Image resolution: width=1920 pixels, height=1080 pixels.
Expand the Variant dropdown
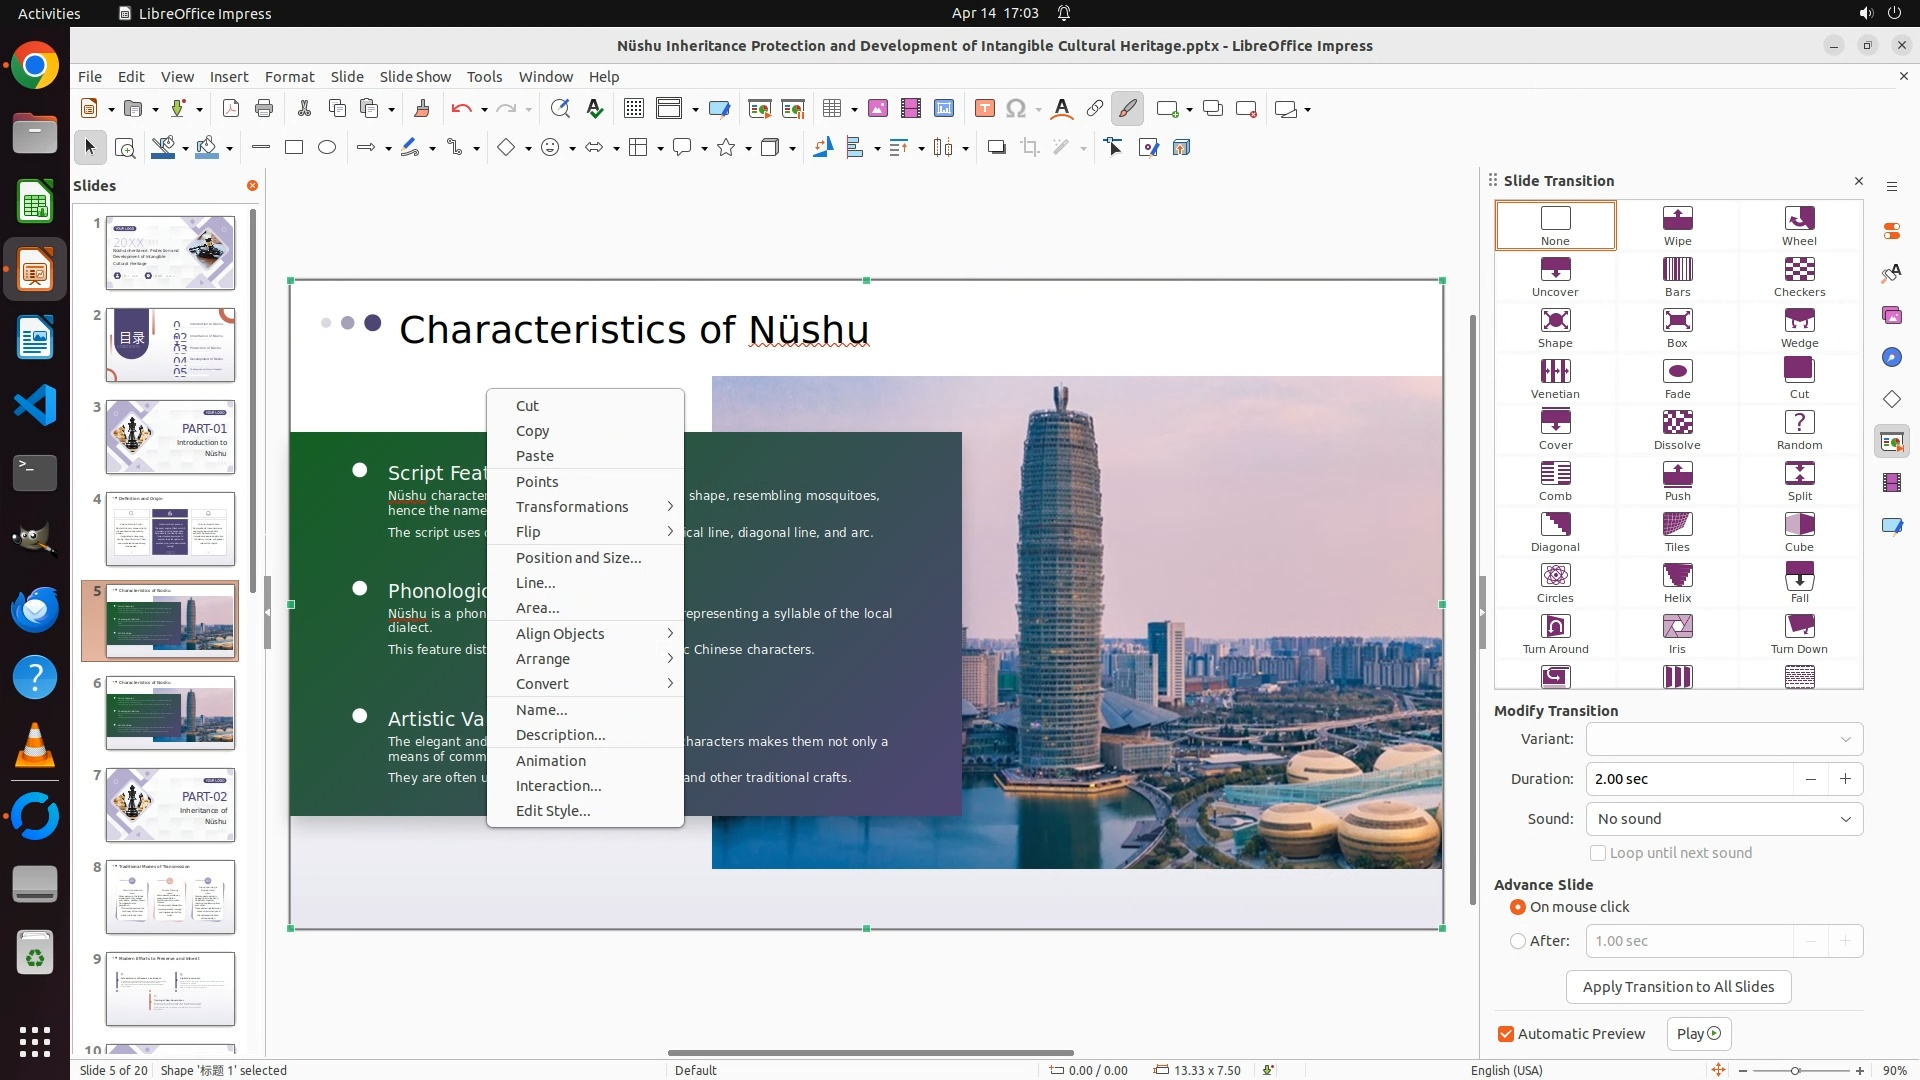[1724, 739]
